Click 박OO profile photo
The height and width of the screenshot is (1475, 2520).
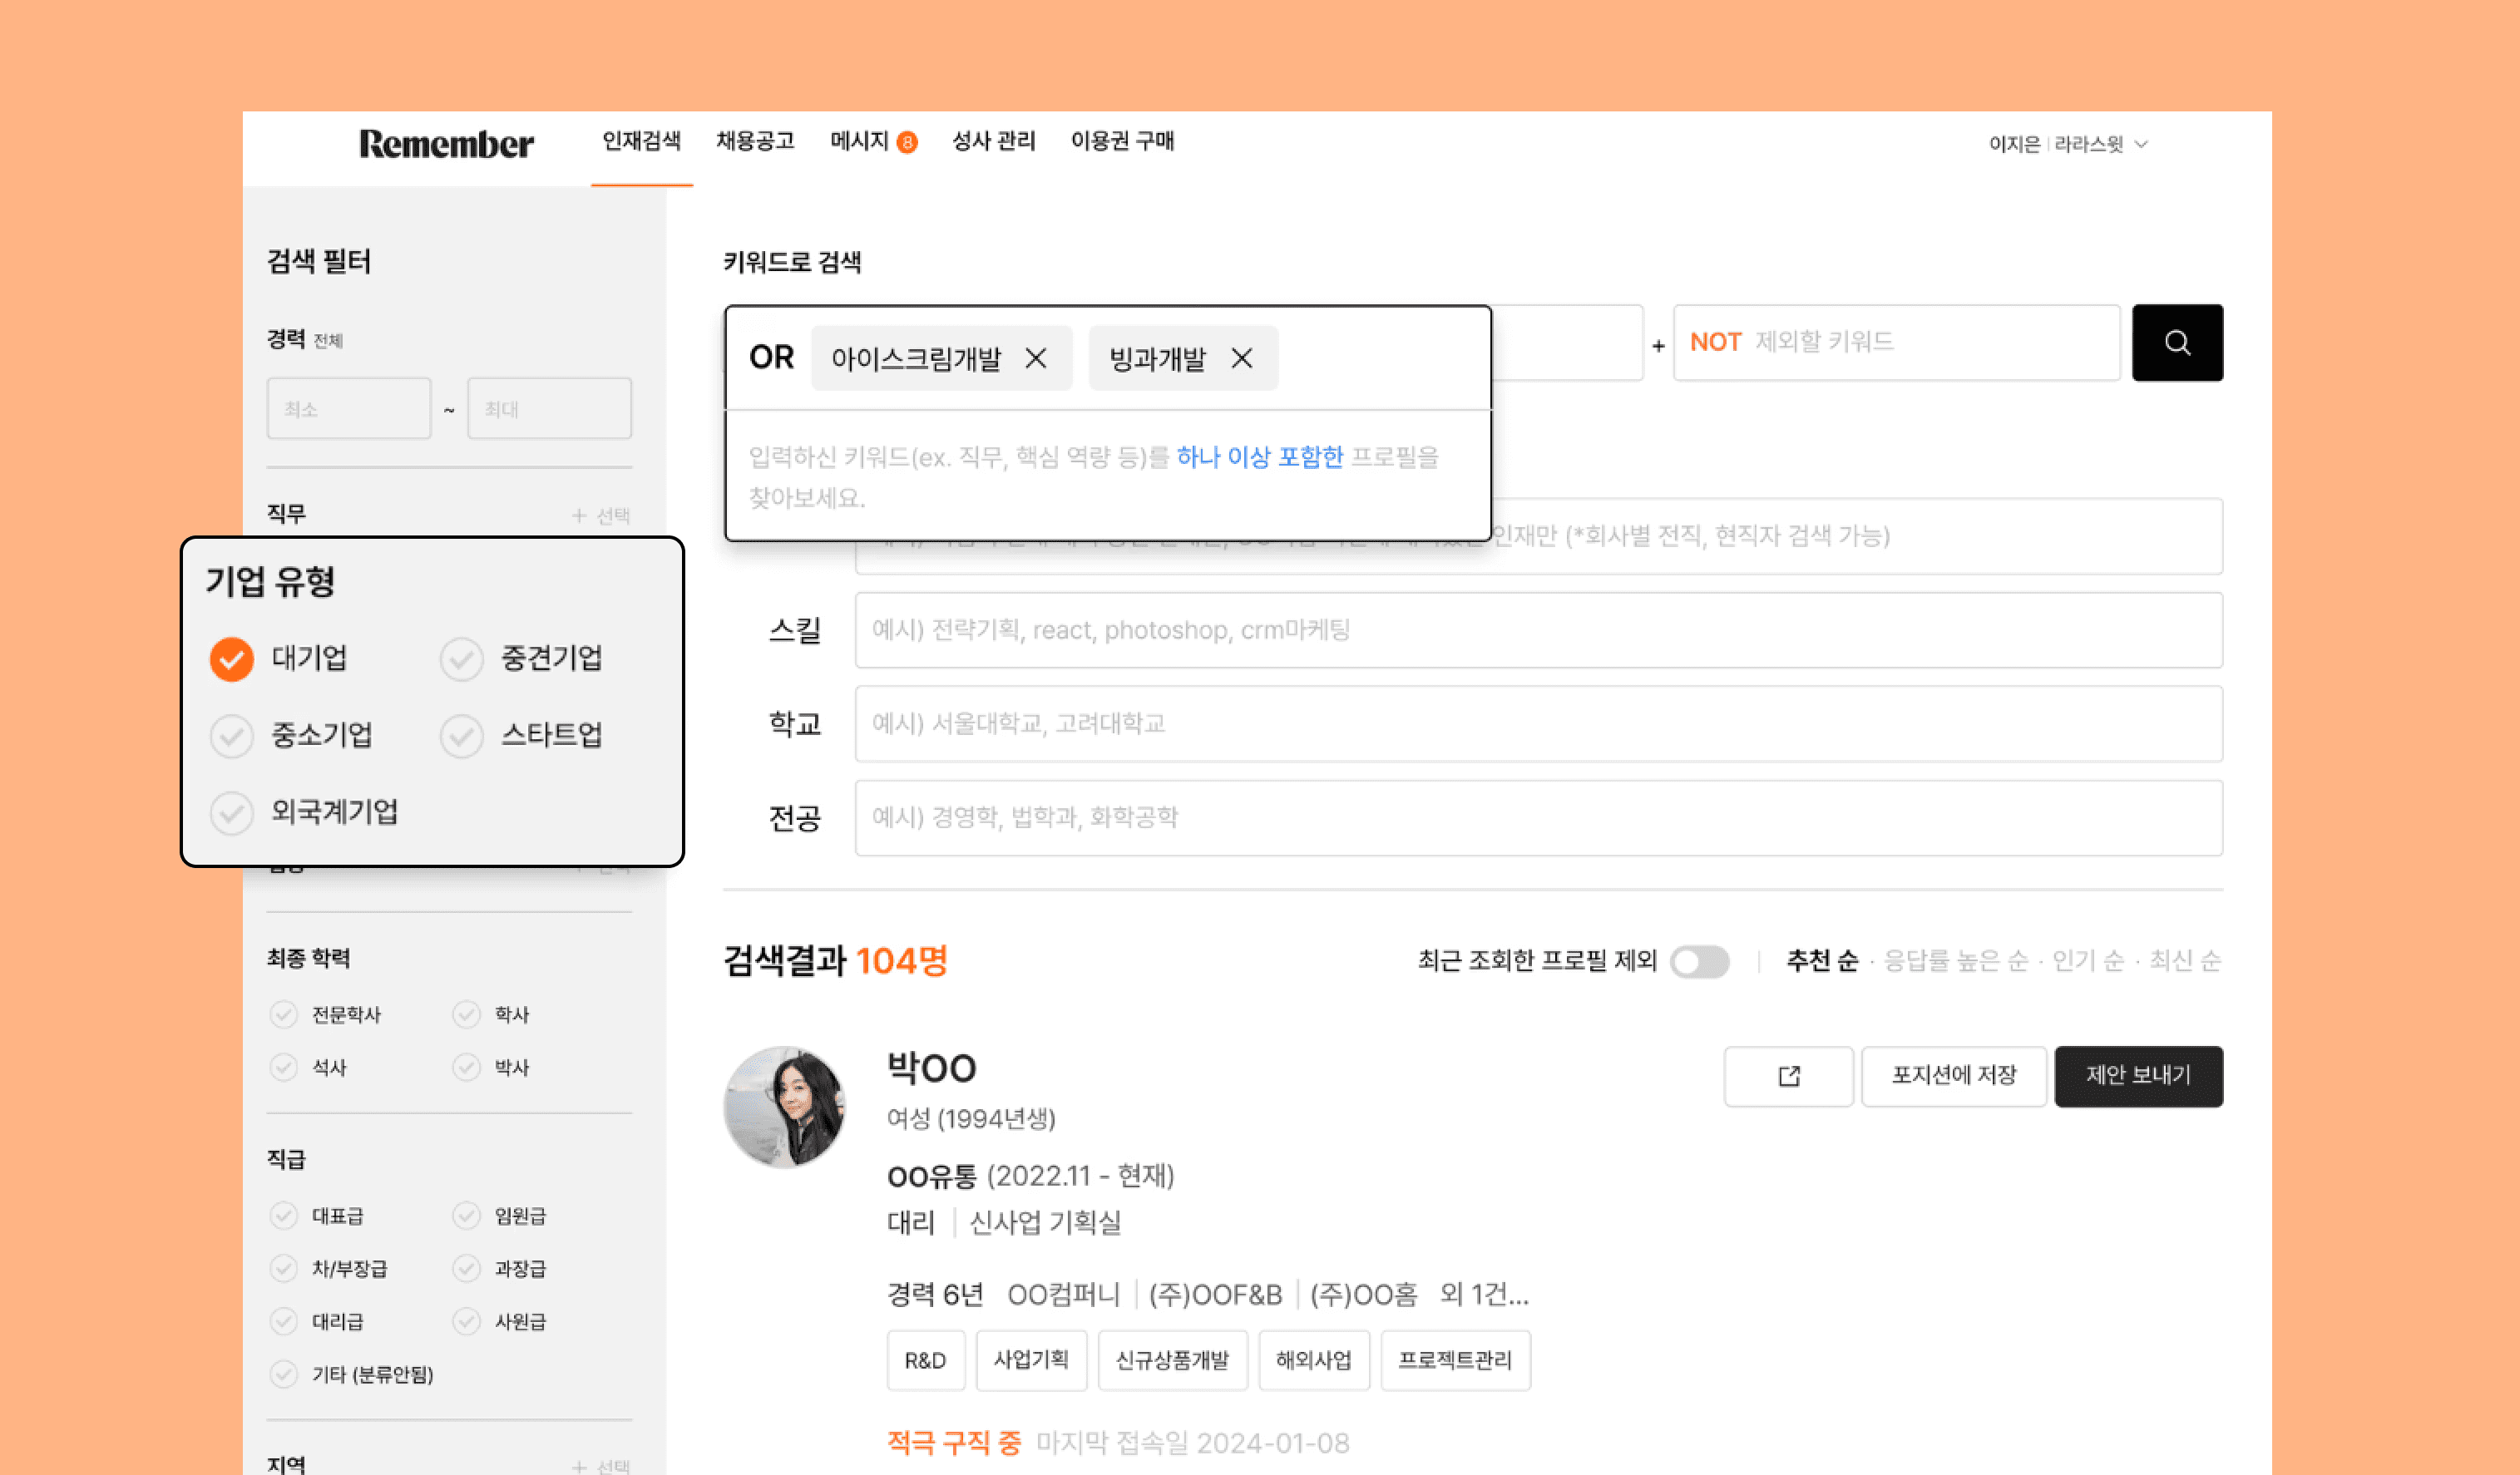pyautogui.click(x=784, y=1106)
